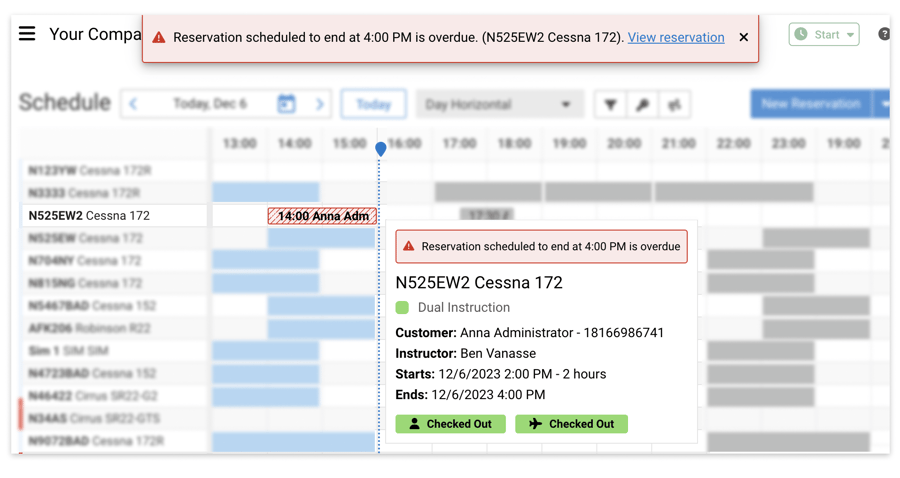Screen dimensions: 900x478
Task: Click the maintenance wrench toolbar icon
Action: (642, 104)
